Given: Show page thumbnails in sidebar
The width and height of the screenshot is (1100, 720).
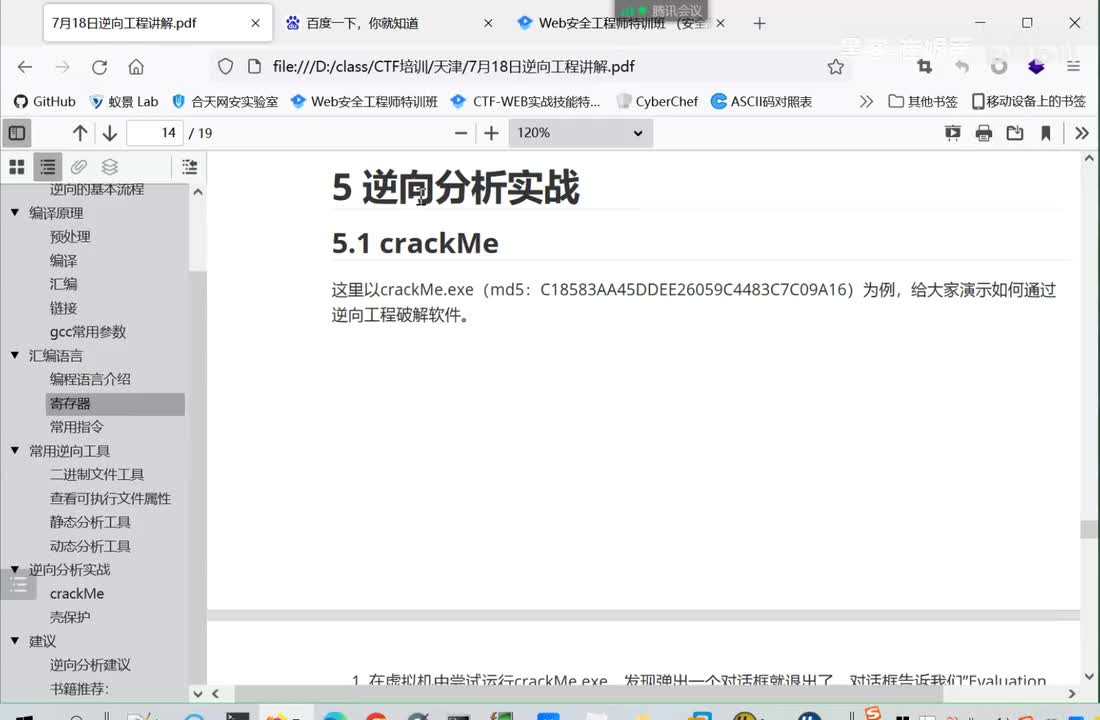Looking at the screenshot, I should click(17, 166).
